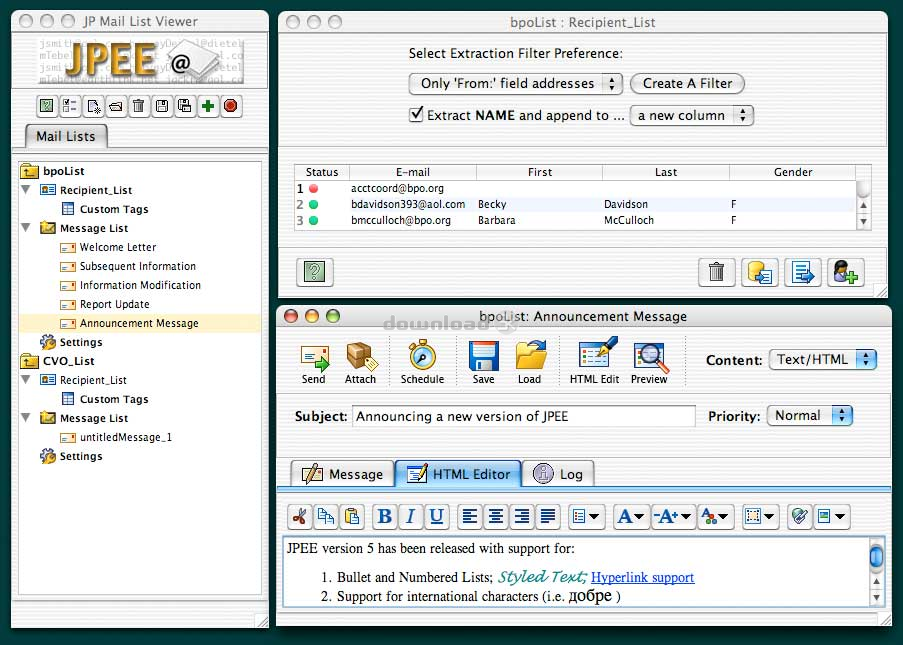The image size is (903, 645).
Task: Click the Preview magnifier icon
Action: pyautogui.click(x=650, y=363)
